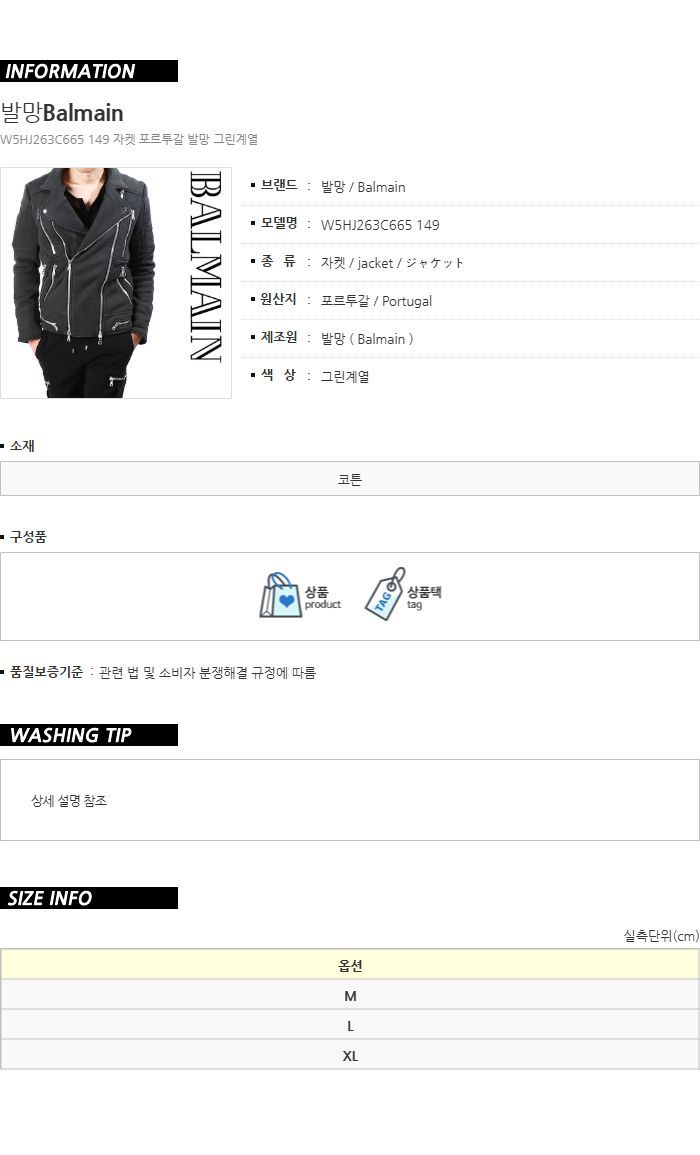Click the model number W5HJ263C665 149 value
The height and width of the screenshot is (1155, 700).
(379, 225)
